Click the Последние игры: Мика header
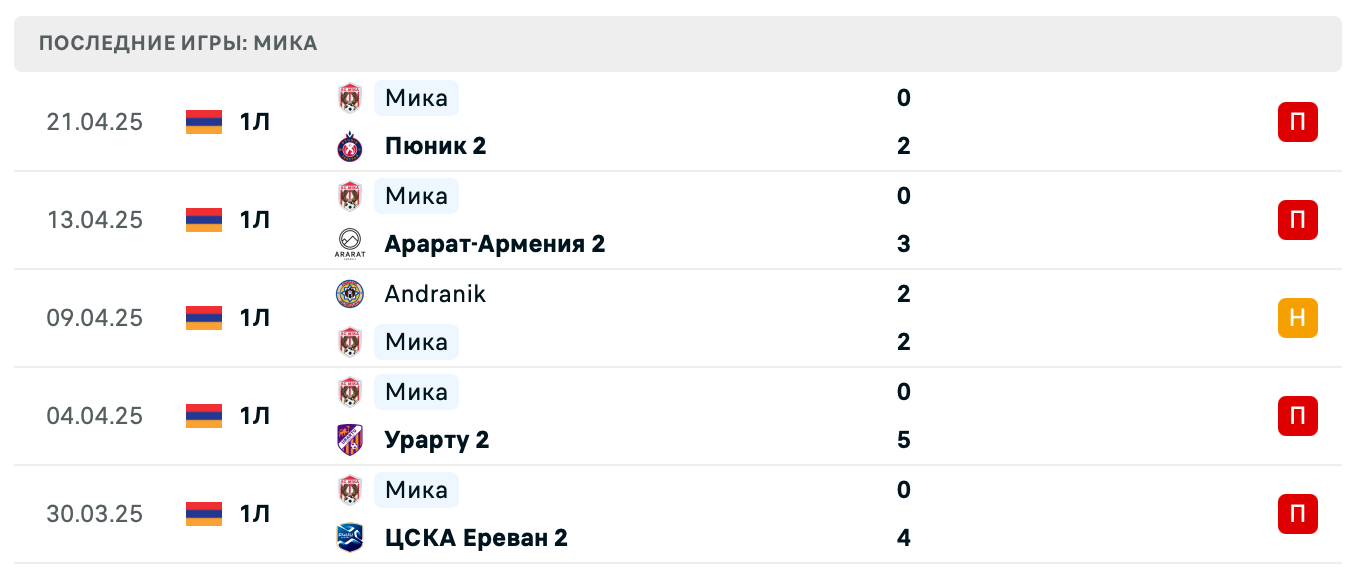Screen dimensions: 1356x578 [178, 43]
